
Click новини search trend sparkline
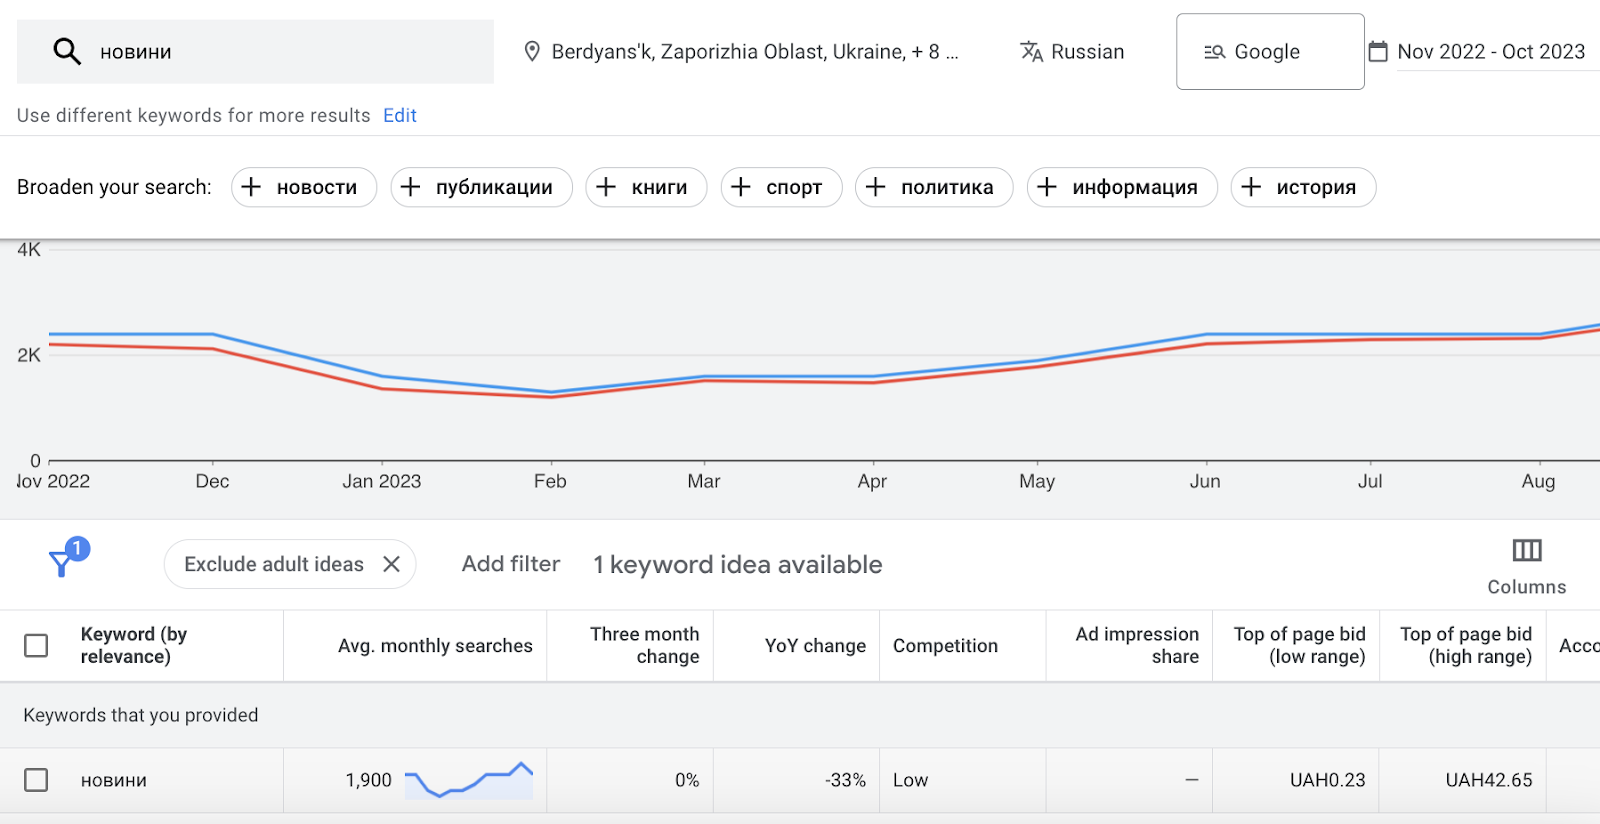click(x=468, y=780)
